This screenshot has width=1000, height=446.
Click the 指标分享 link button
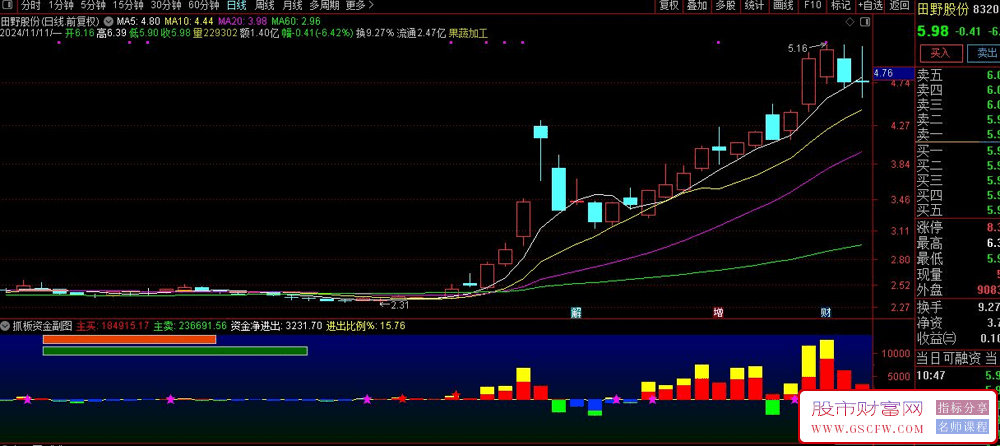[x=962, y=408]
